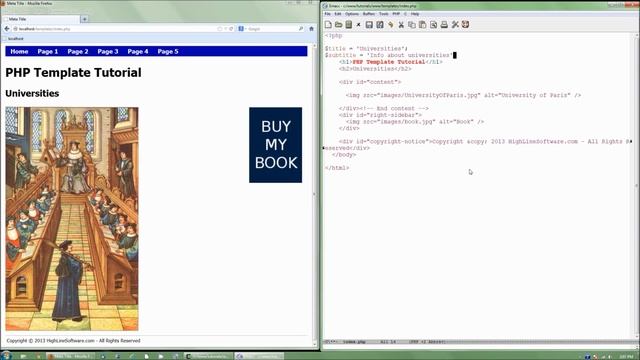Open the directory (Dired) icon in Emacs toolbar
This screenshot has width=640, height=360.
tap(349, 25)
